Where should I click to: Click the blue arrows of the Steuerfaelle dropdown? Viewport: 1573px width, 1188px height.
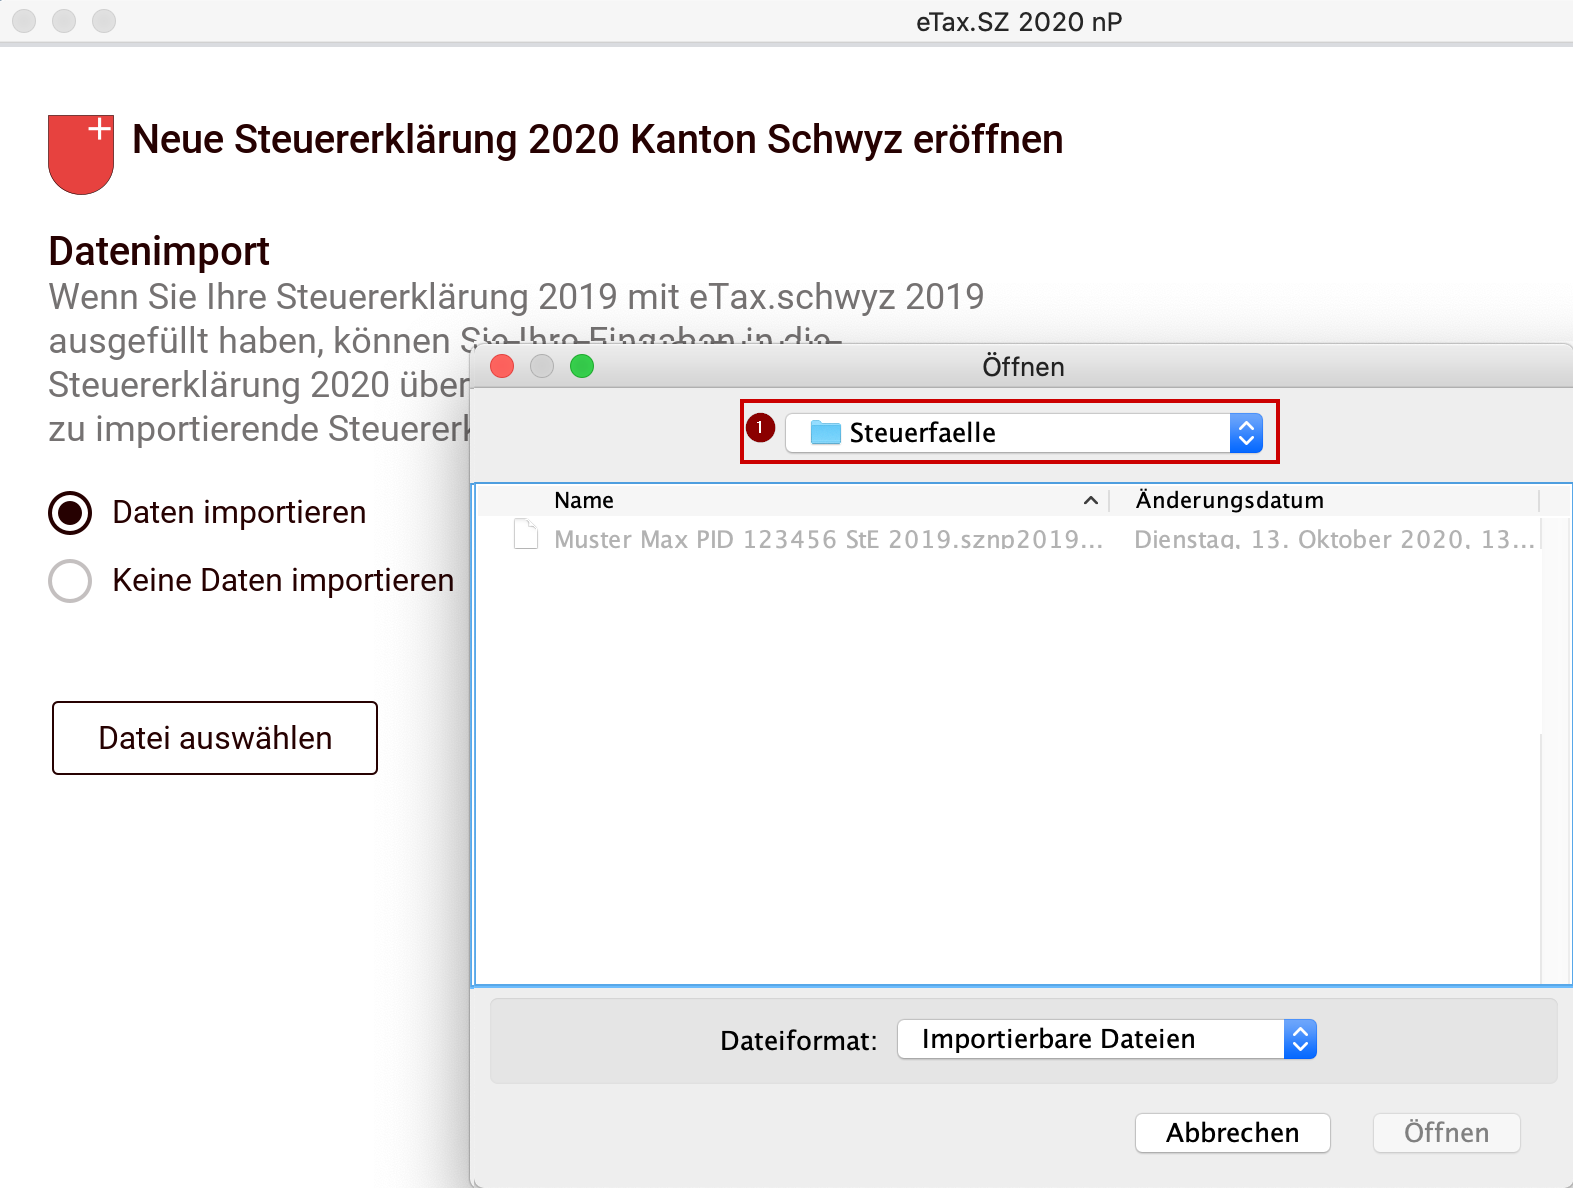(x=1246, y=433)
